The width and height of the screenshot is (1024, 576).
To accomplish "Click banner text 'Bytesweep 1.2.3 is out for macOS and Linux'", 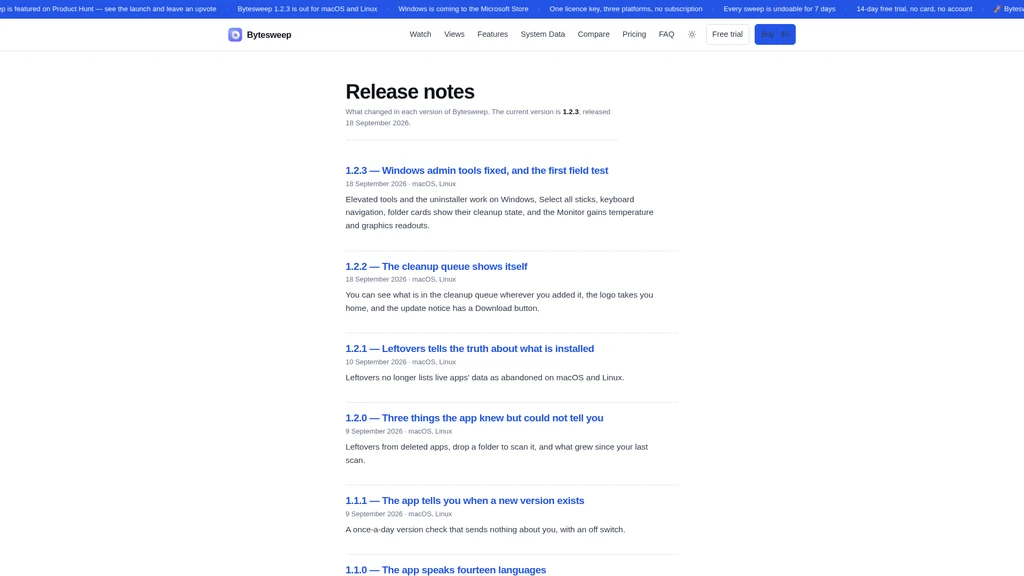I will pyautogui.click(x=308, y=9).
